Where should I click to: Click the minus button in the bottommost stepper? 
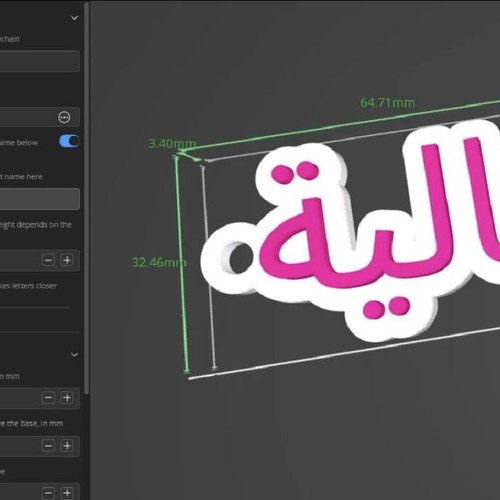48,493
